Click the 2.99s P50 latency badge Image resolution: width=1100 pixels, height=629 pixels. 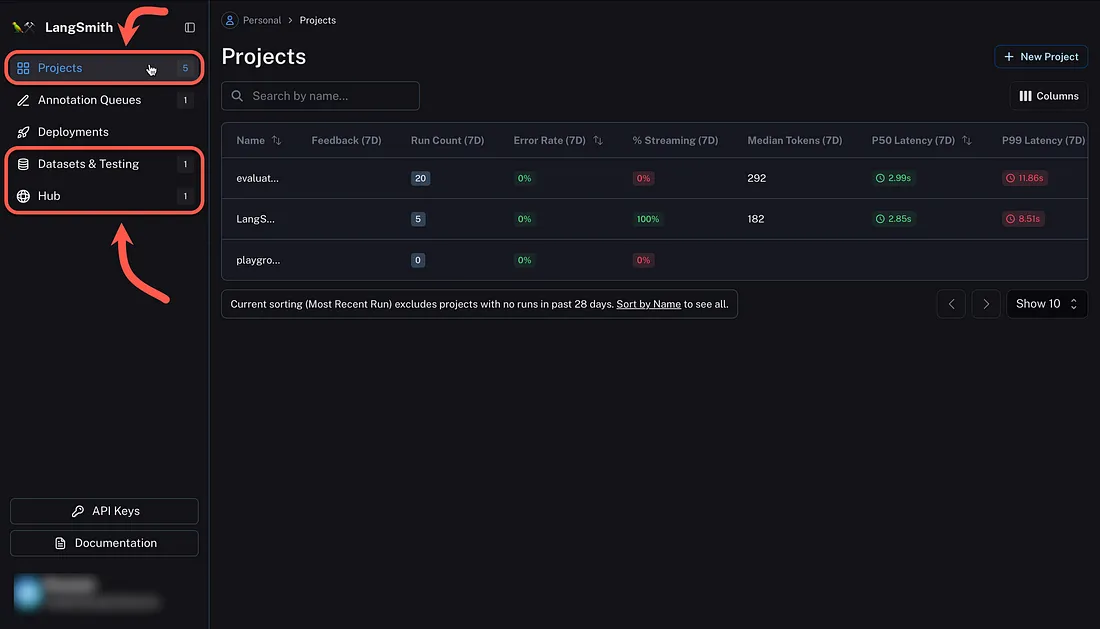tap(893, 178)
